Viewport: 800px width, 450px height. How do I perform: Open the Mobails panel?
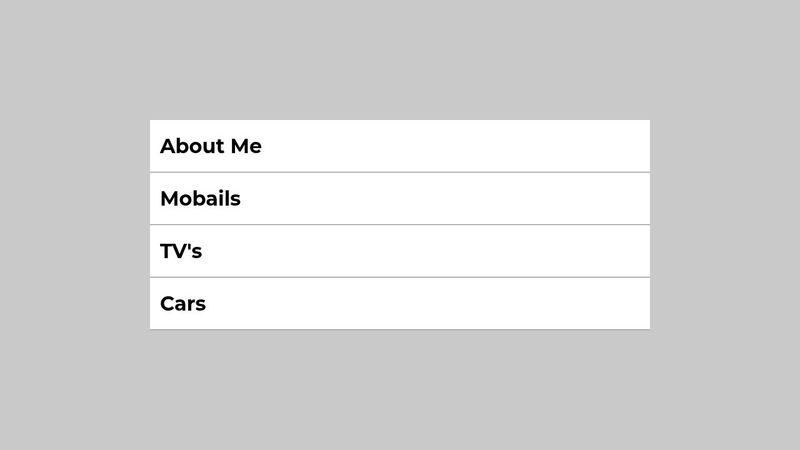tap(400, 199)
